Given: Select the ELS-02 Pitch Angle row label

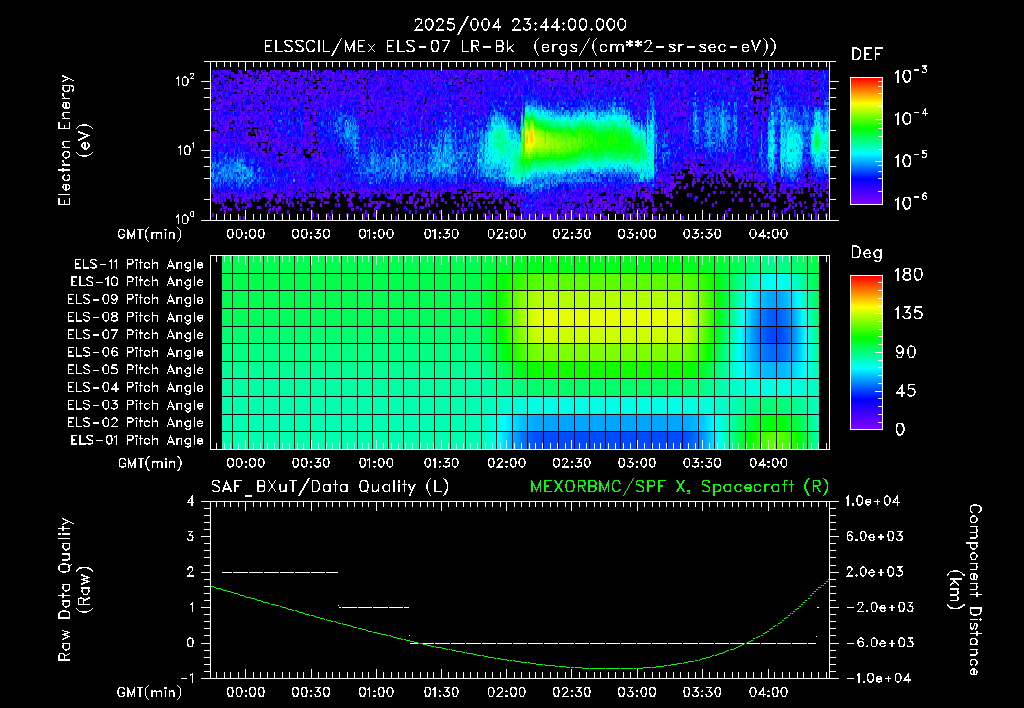Looking at the screenshot, I should pyautogui.click(x=136, y=423).
